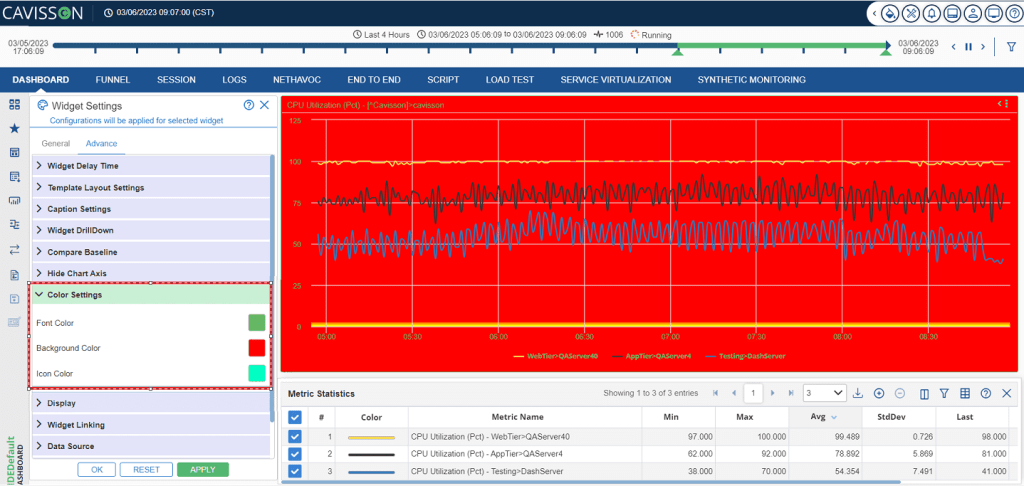Pause the running timeline
Viewport: 1024px width, 486px height.
(968, 46)
